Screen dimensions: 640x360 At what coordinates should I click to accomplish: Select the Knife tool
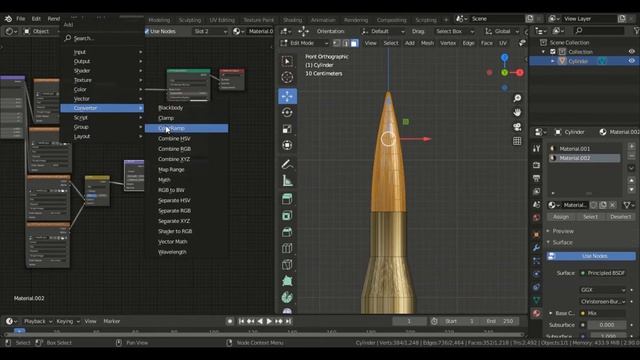(287, 264)
